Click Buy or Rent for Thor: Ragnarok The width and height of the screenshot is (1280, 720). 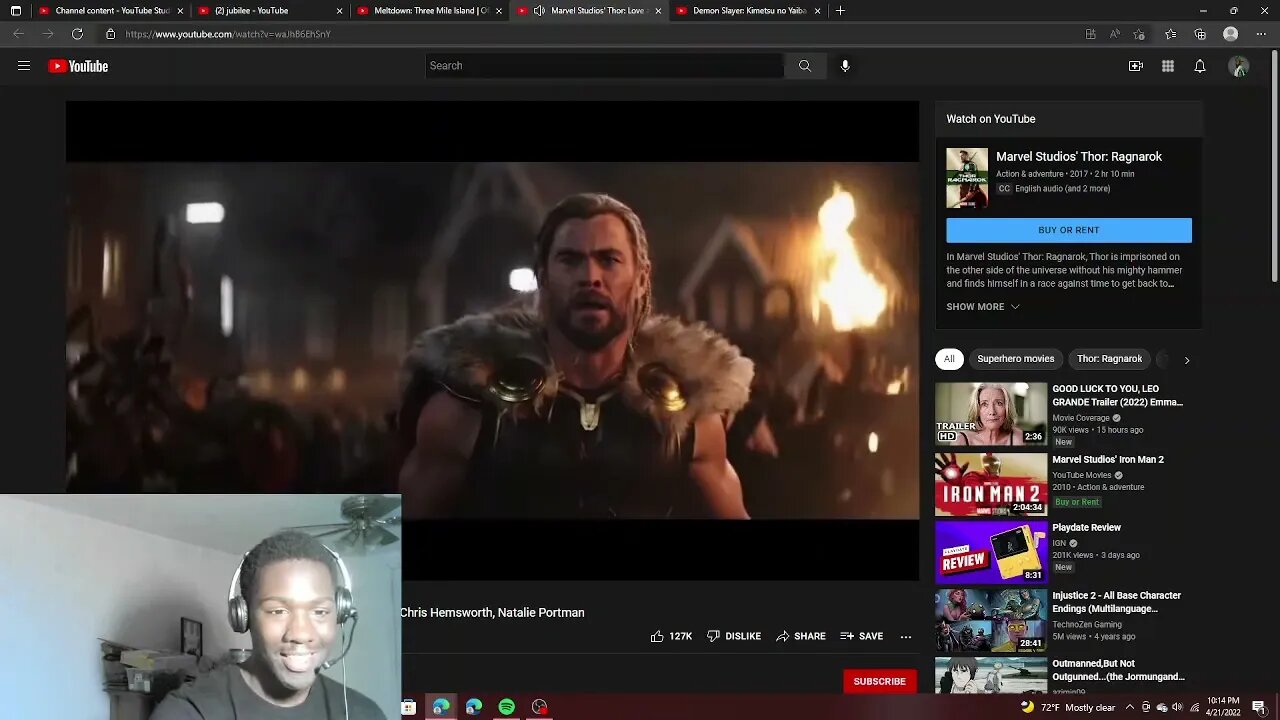tap(1069, 230)
